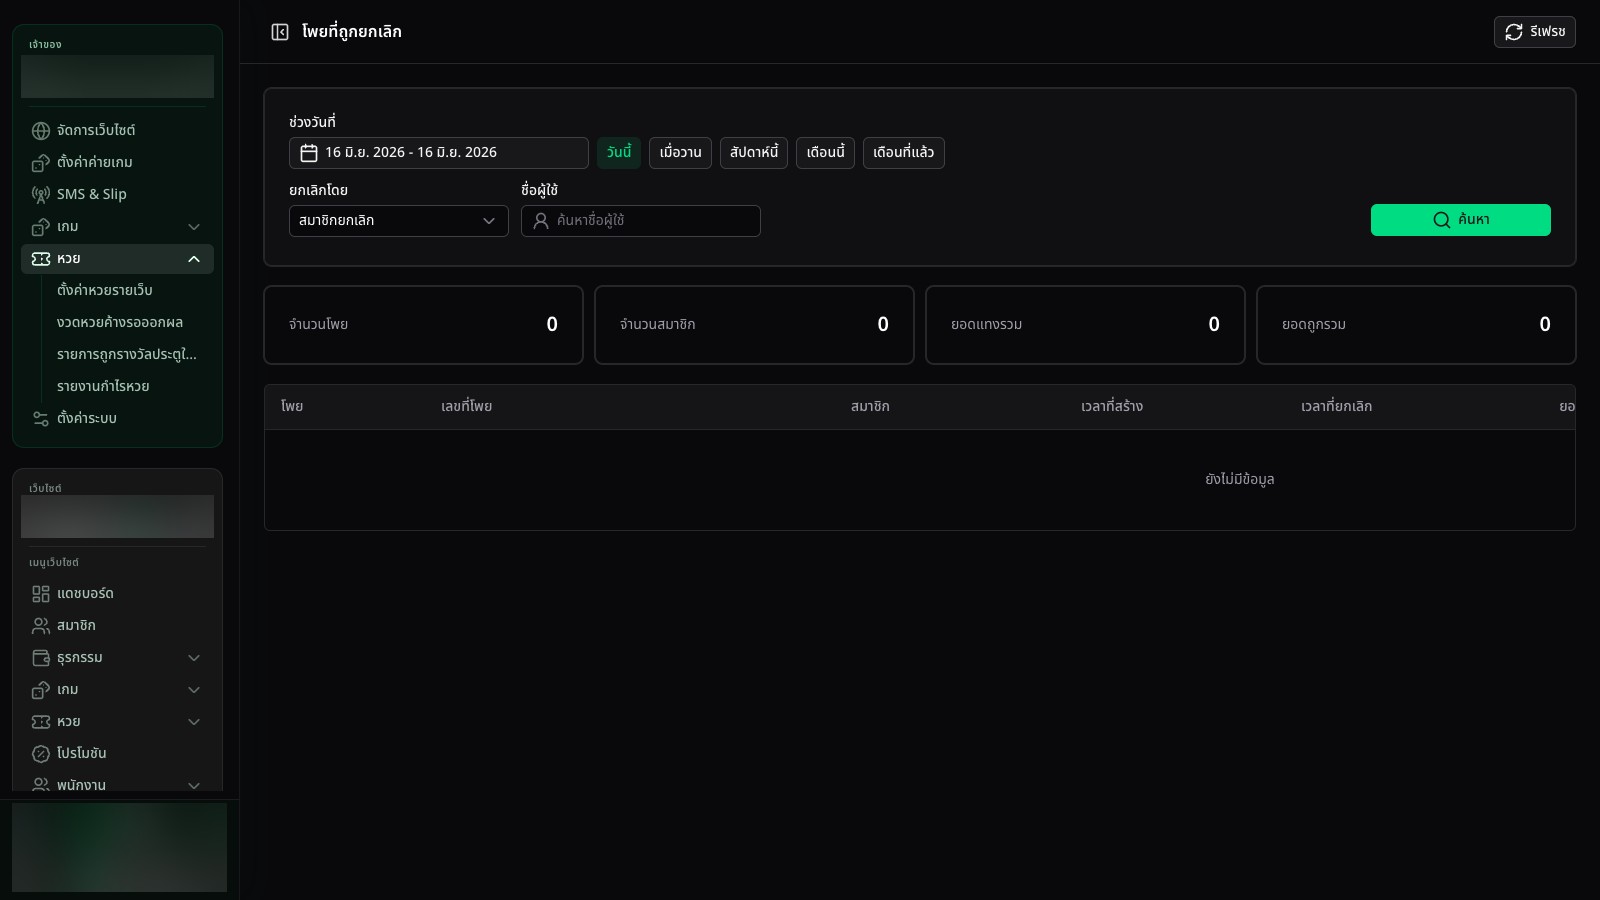Click the โปรโมชัน percent badge icon
This screenshot has height=900, width=1600.
point(41,754)
